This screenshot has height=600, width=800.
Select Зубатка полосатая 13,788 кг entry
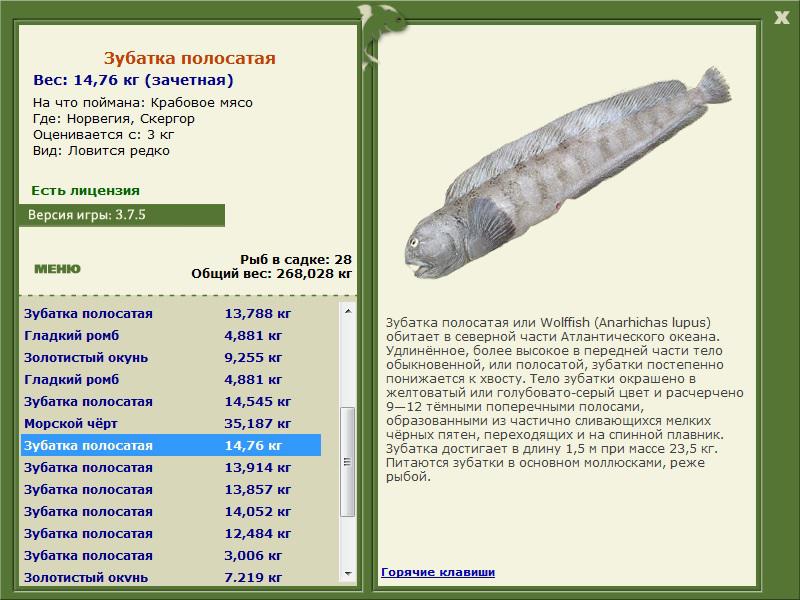pyautogui.click(x=171, y=313)
